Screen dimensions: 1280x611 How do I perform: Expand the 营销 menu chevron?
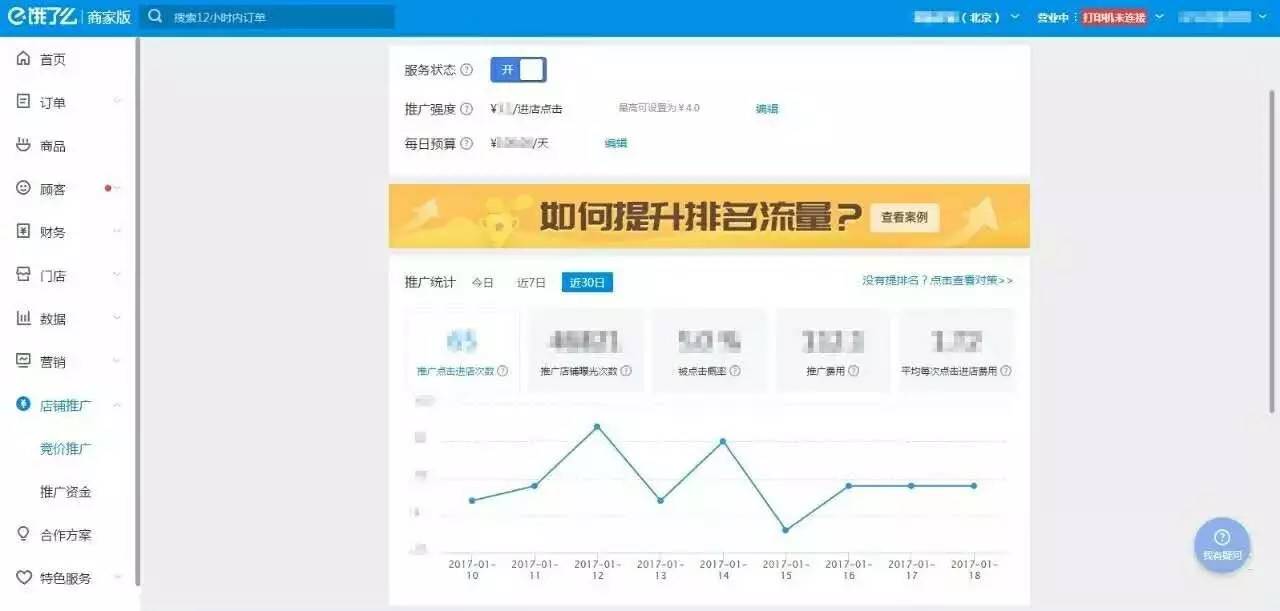pyautogui.click(x=117, y=361)
